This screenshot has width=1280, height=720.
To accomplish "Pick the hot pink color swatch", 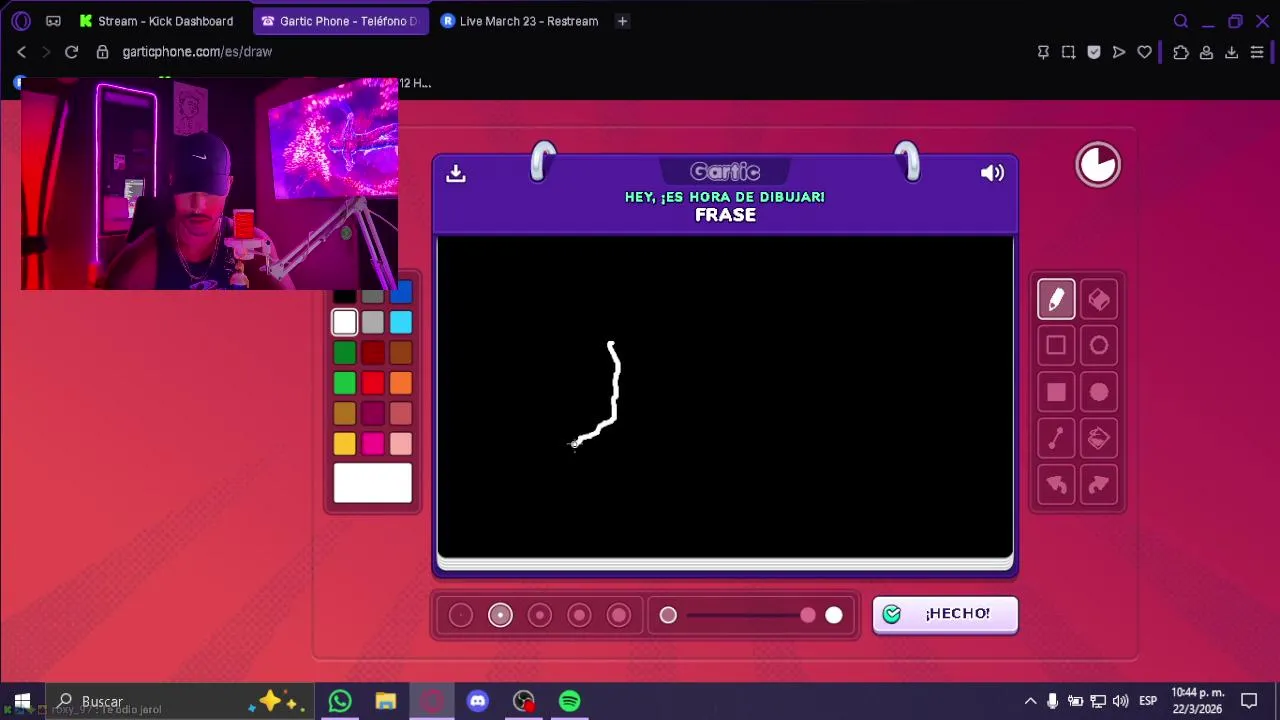I will point(373,443).
